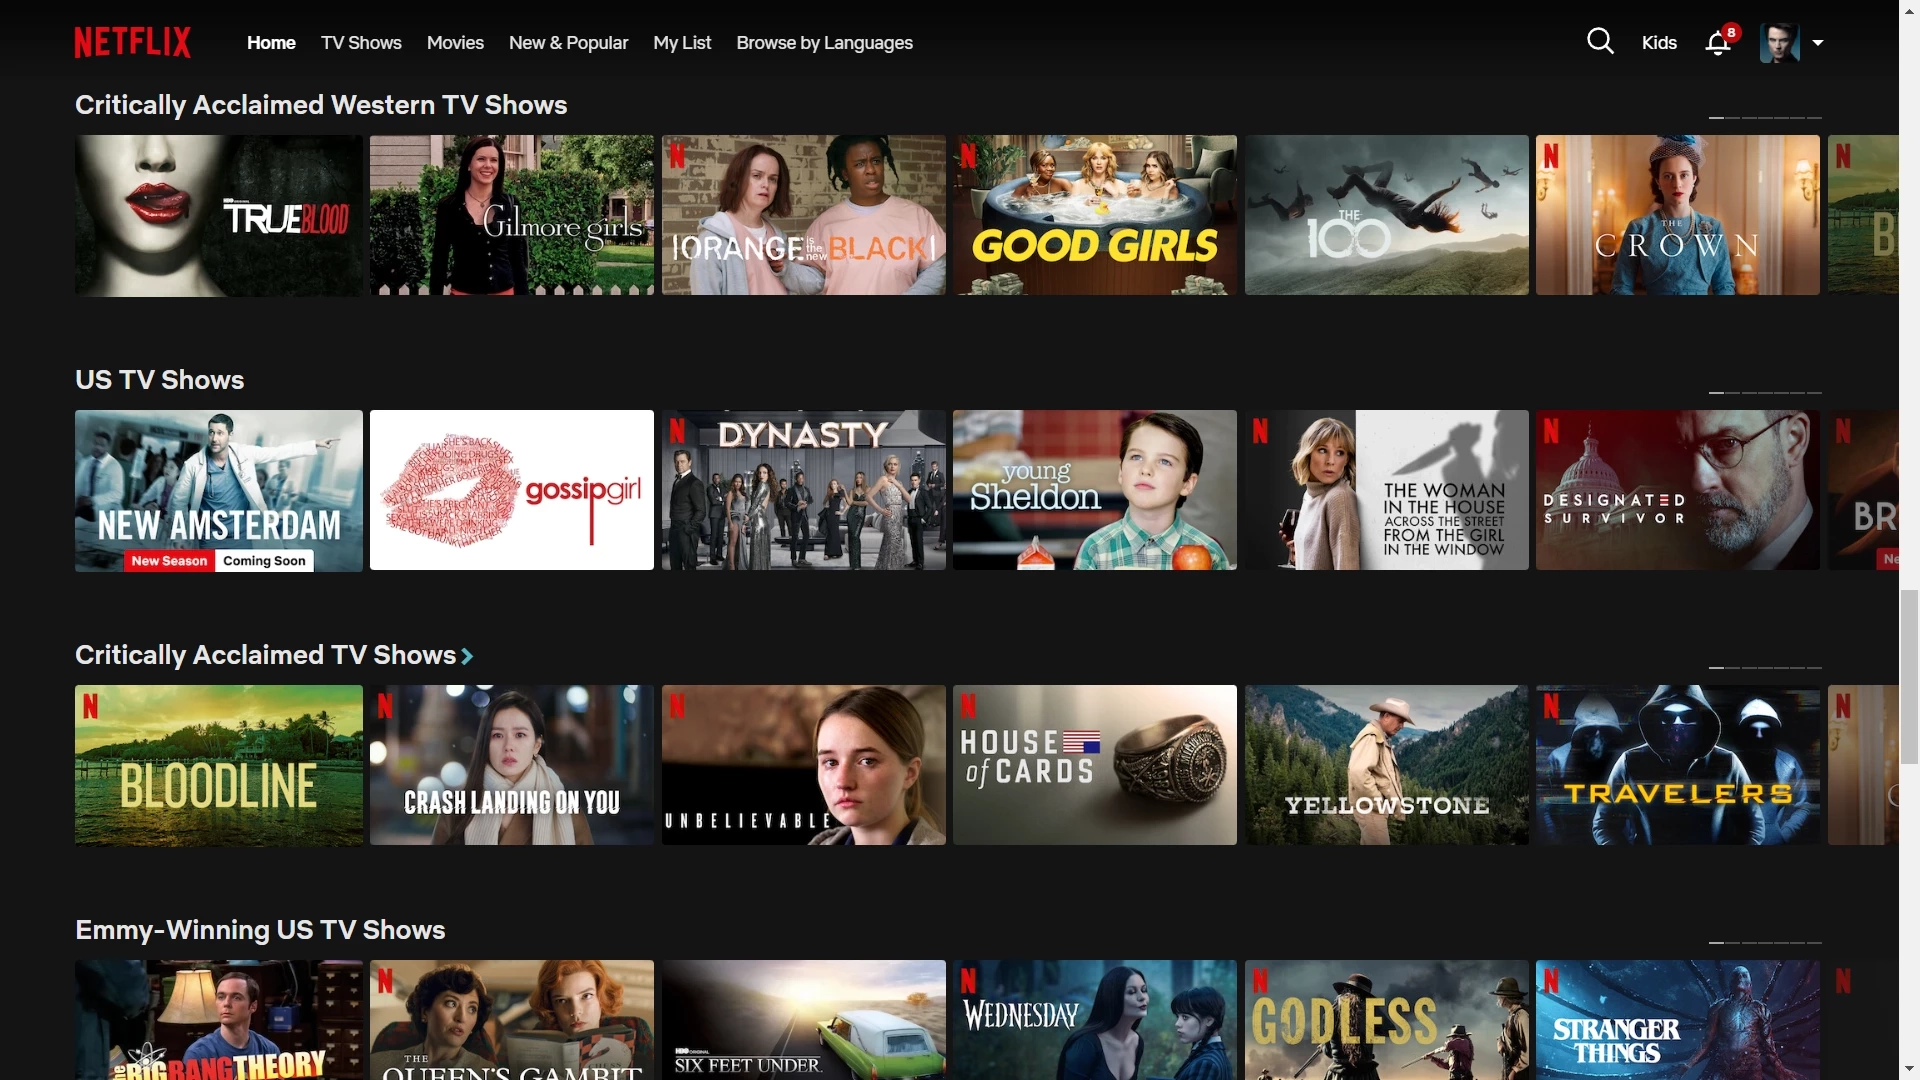Choose the Good Girls show card
Viewport: 1920px width, 1080px height.
click(1095, 215)
